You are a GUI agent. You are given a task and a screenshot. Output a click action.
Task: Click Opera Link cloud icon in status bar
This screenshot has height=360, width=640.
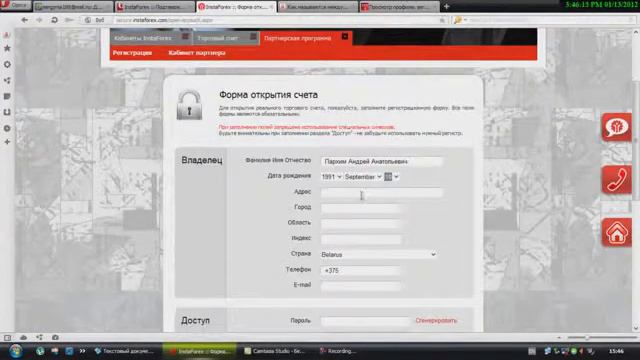23,338
